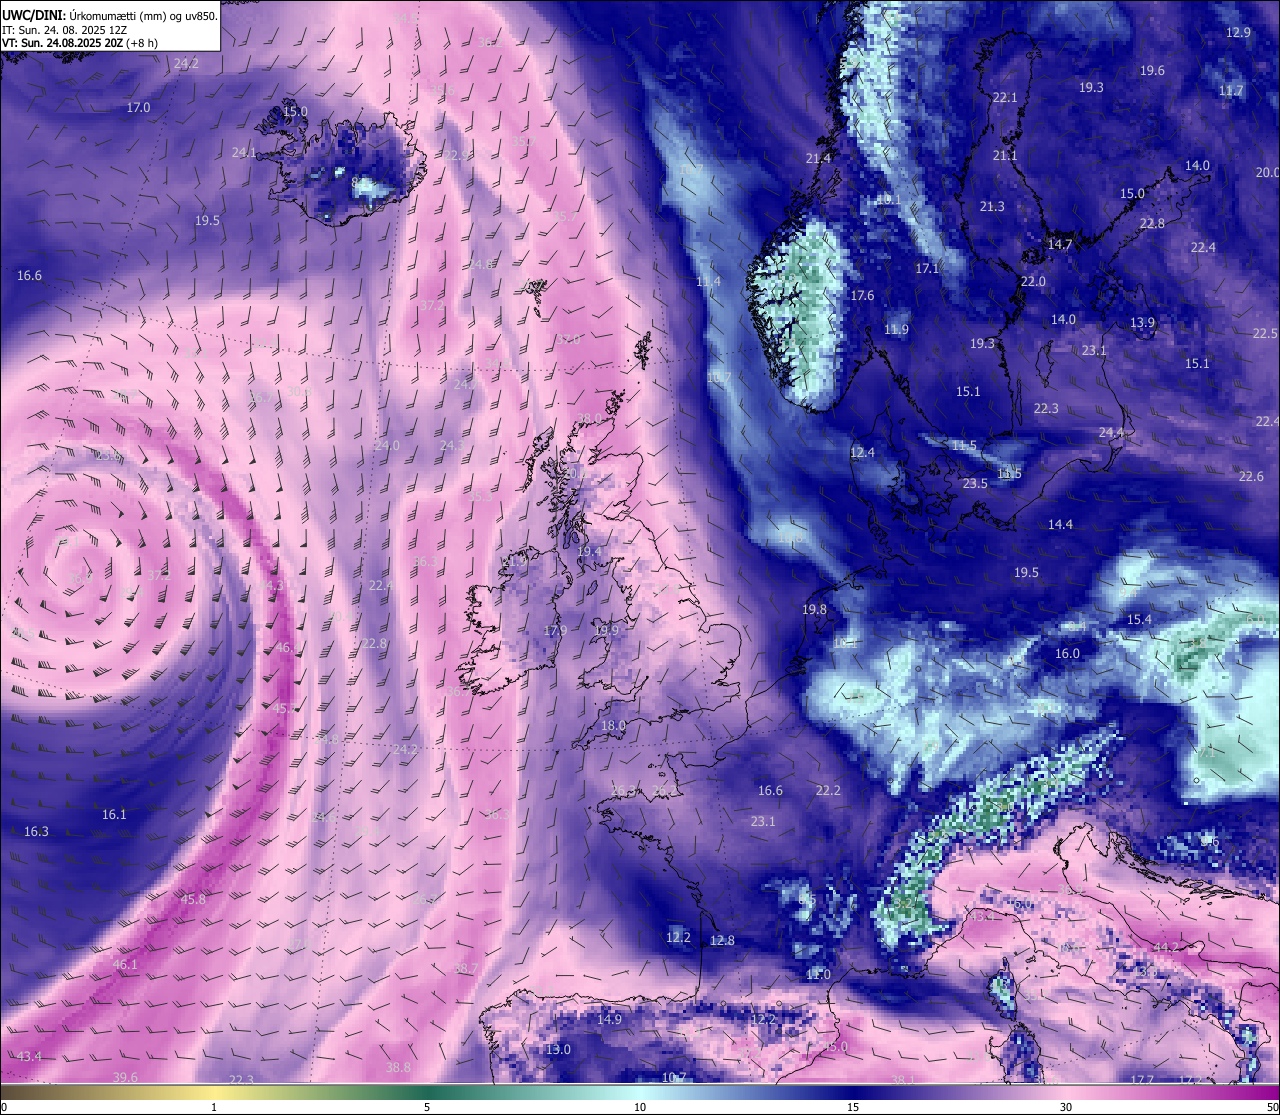Click the '50' tick on the color scale
Screen dimensions: 1280x1115
coord(1272,1107)
